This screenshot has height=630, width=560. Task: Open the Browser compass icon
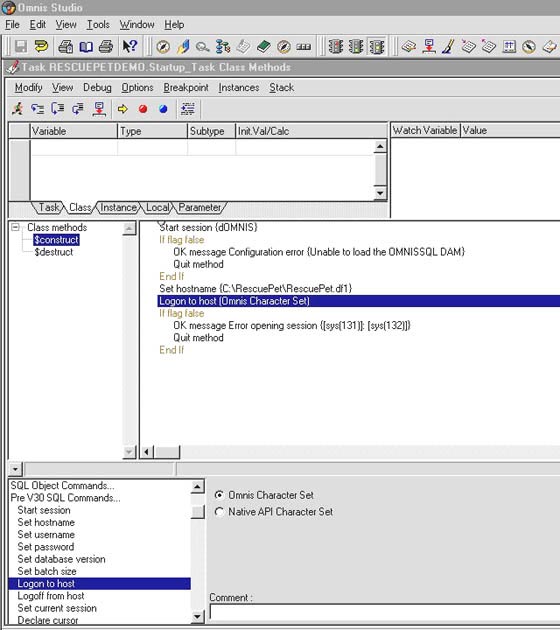163,47
